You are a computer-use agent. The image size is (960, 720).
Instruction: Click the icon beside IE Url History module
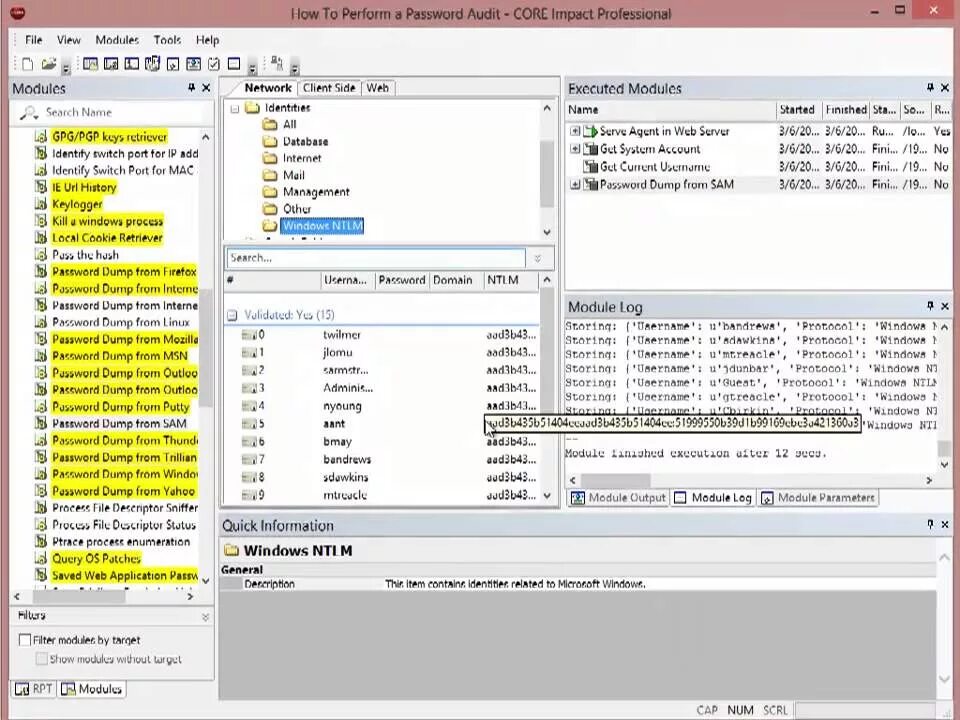[x=40, y=187]
